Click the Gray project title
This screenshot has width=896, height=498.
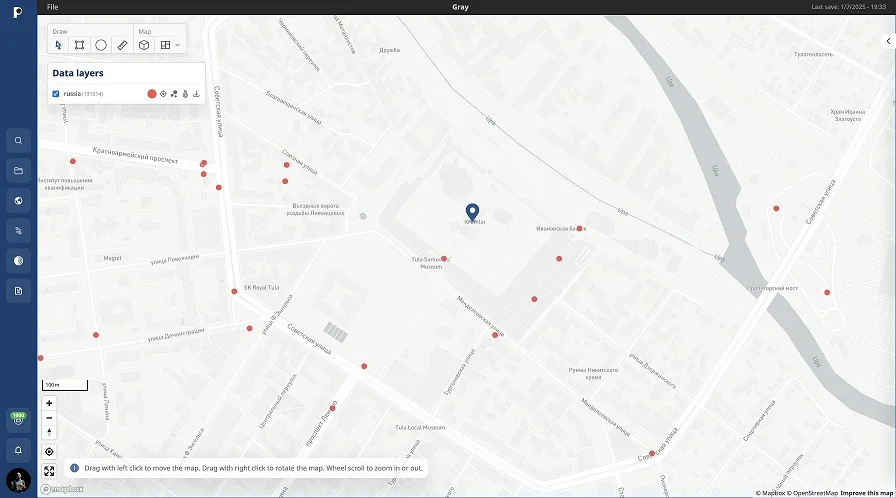(460, 7)
